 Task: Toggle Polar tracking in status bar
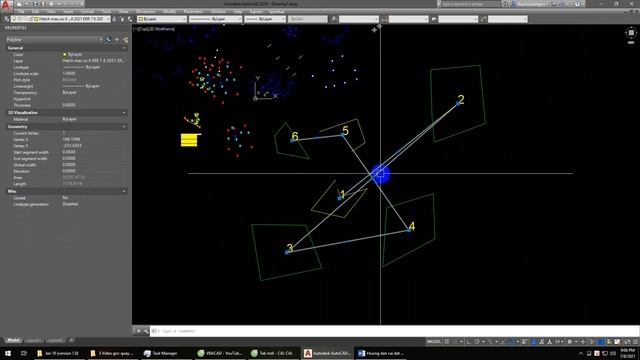[x=476, y=342]
